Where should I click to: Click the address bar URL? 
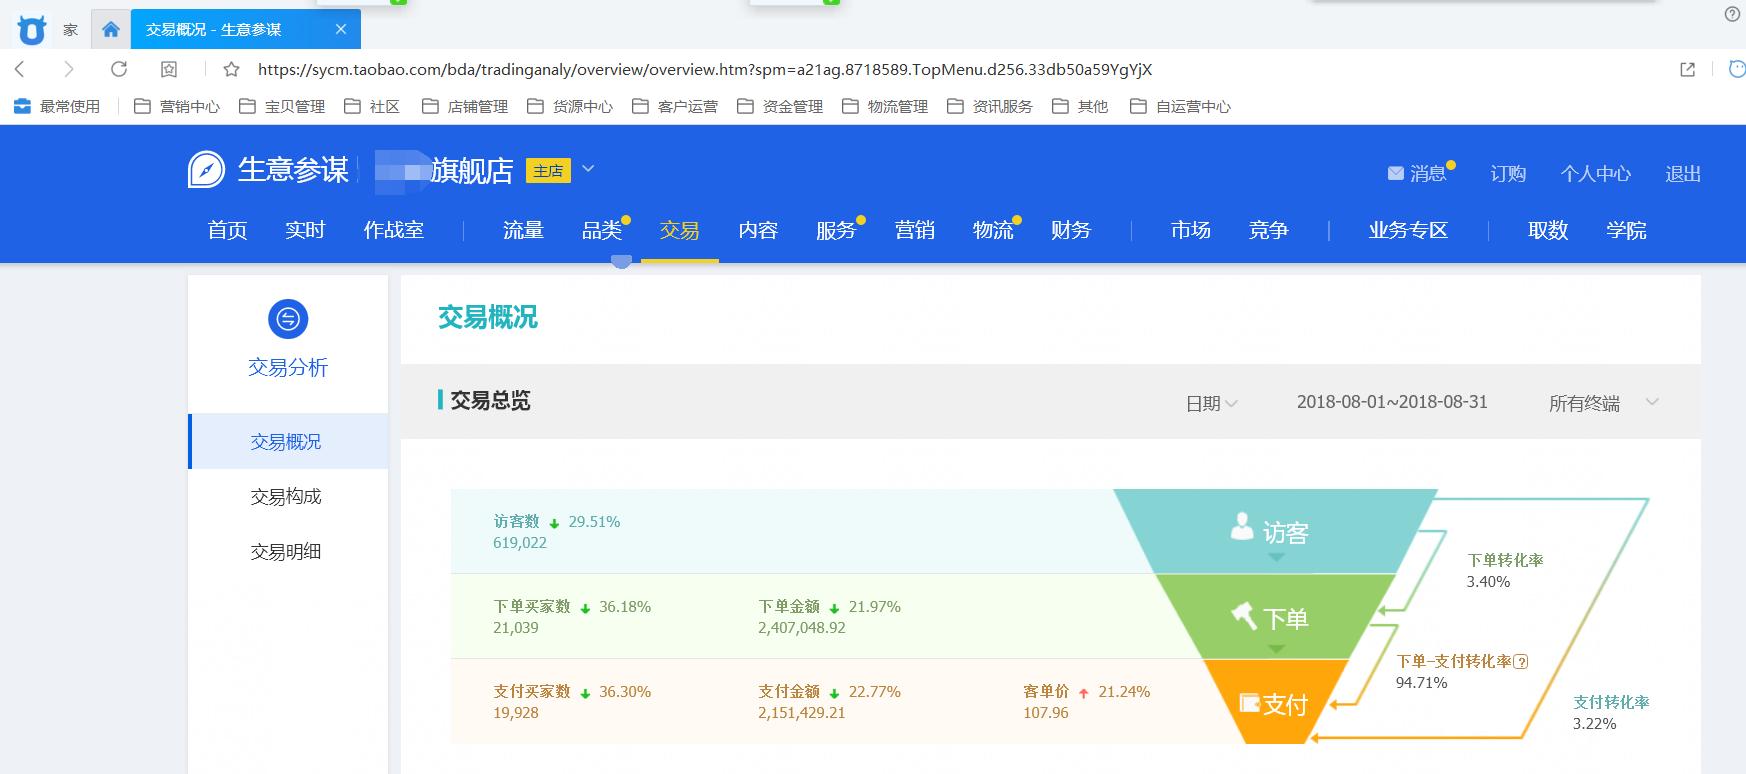click(705, 69)
